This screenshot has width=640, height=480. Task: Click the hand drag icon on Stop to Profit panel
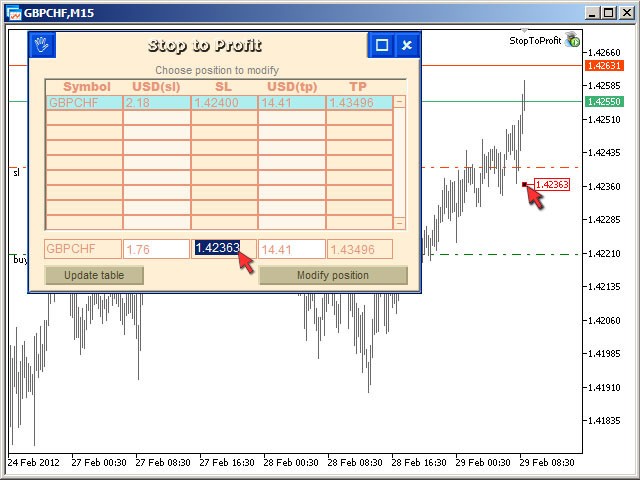[x=42, y=45]
